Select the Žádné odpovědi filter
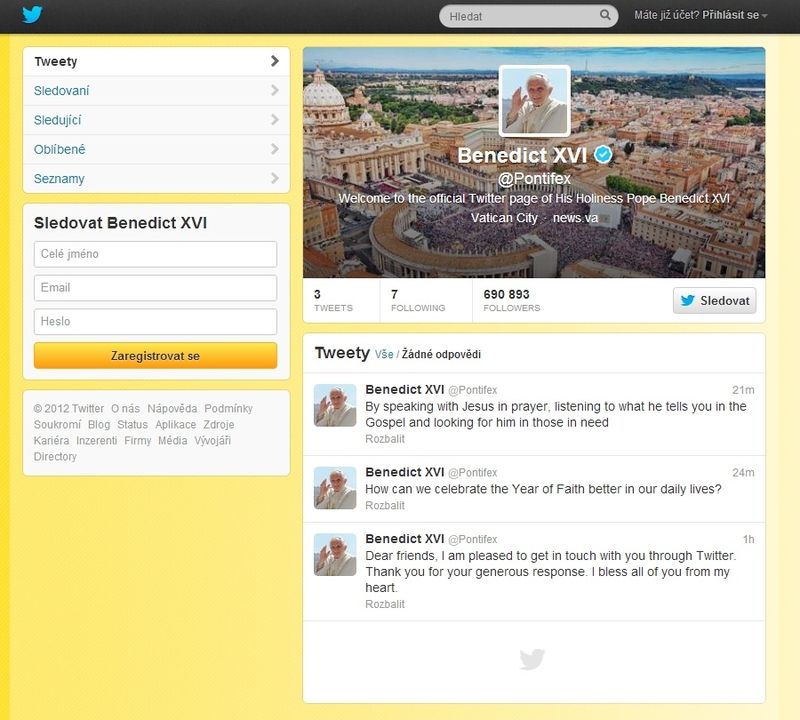The image size is (800, 720). pos(441,354)
